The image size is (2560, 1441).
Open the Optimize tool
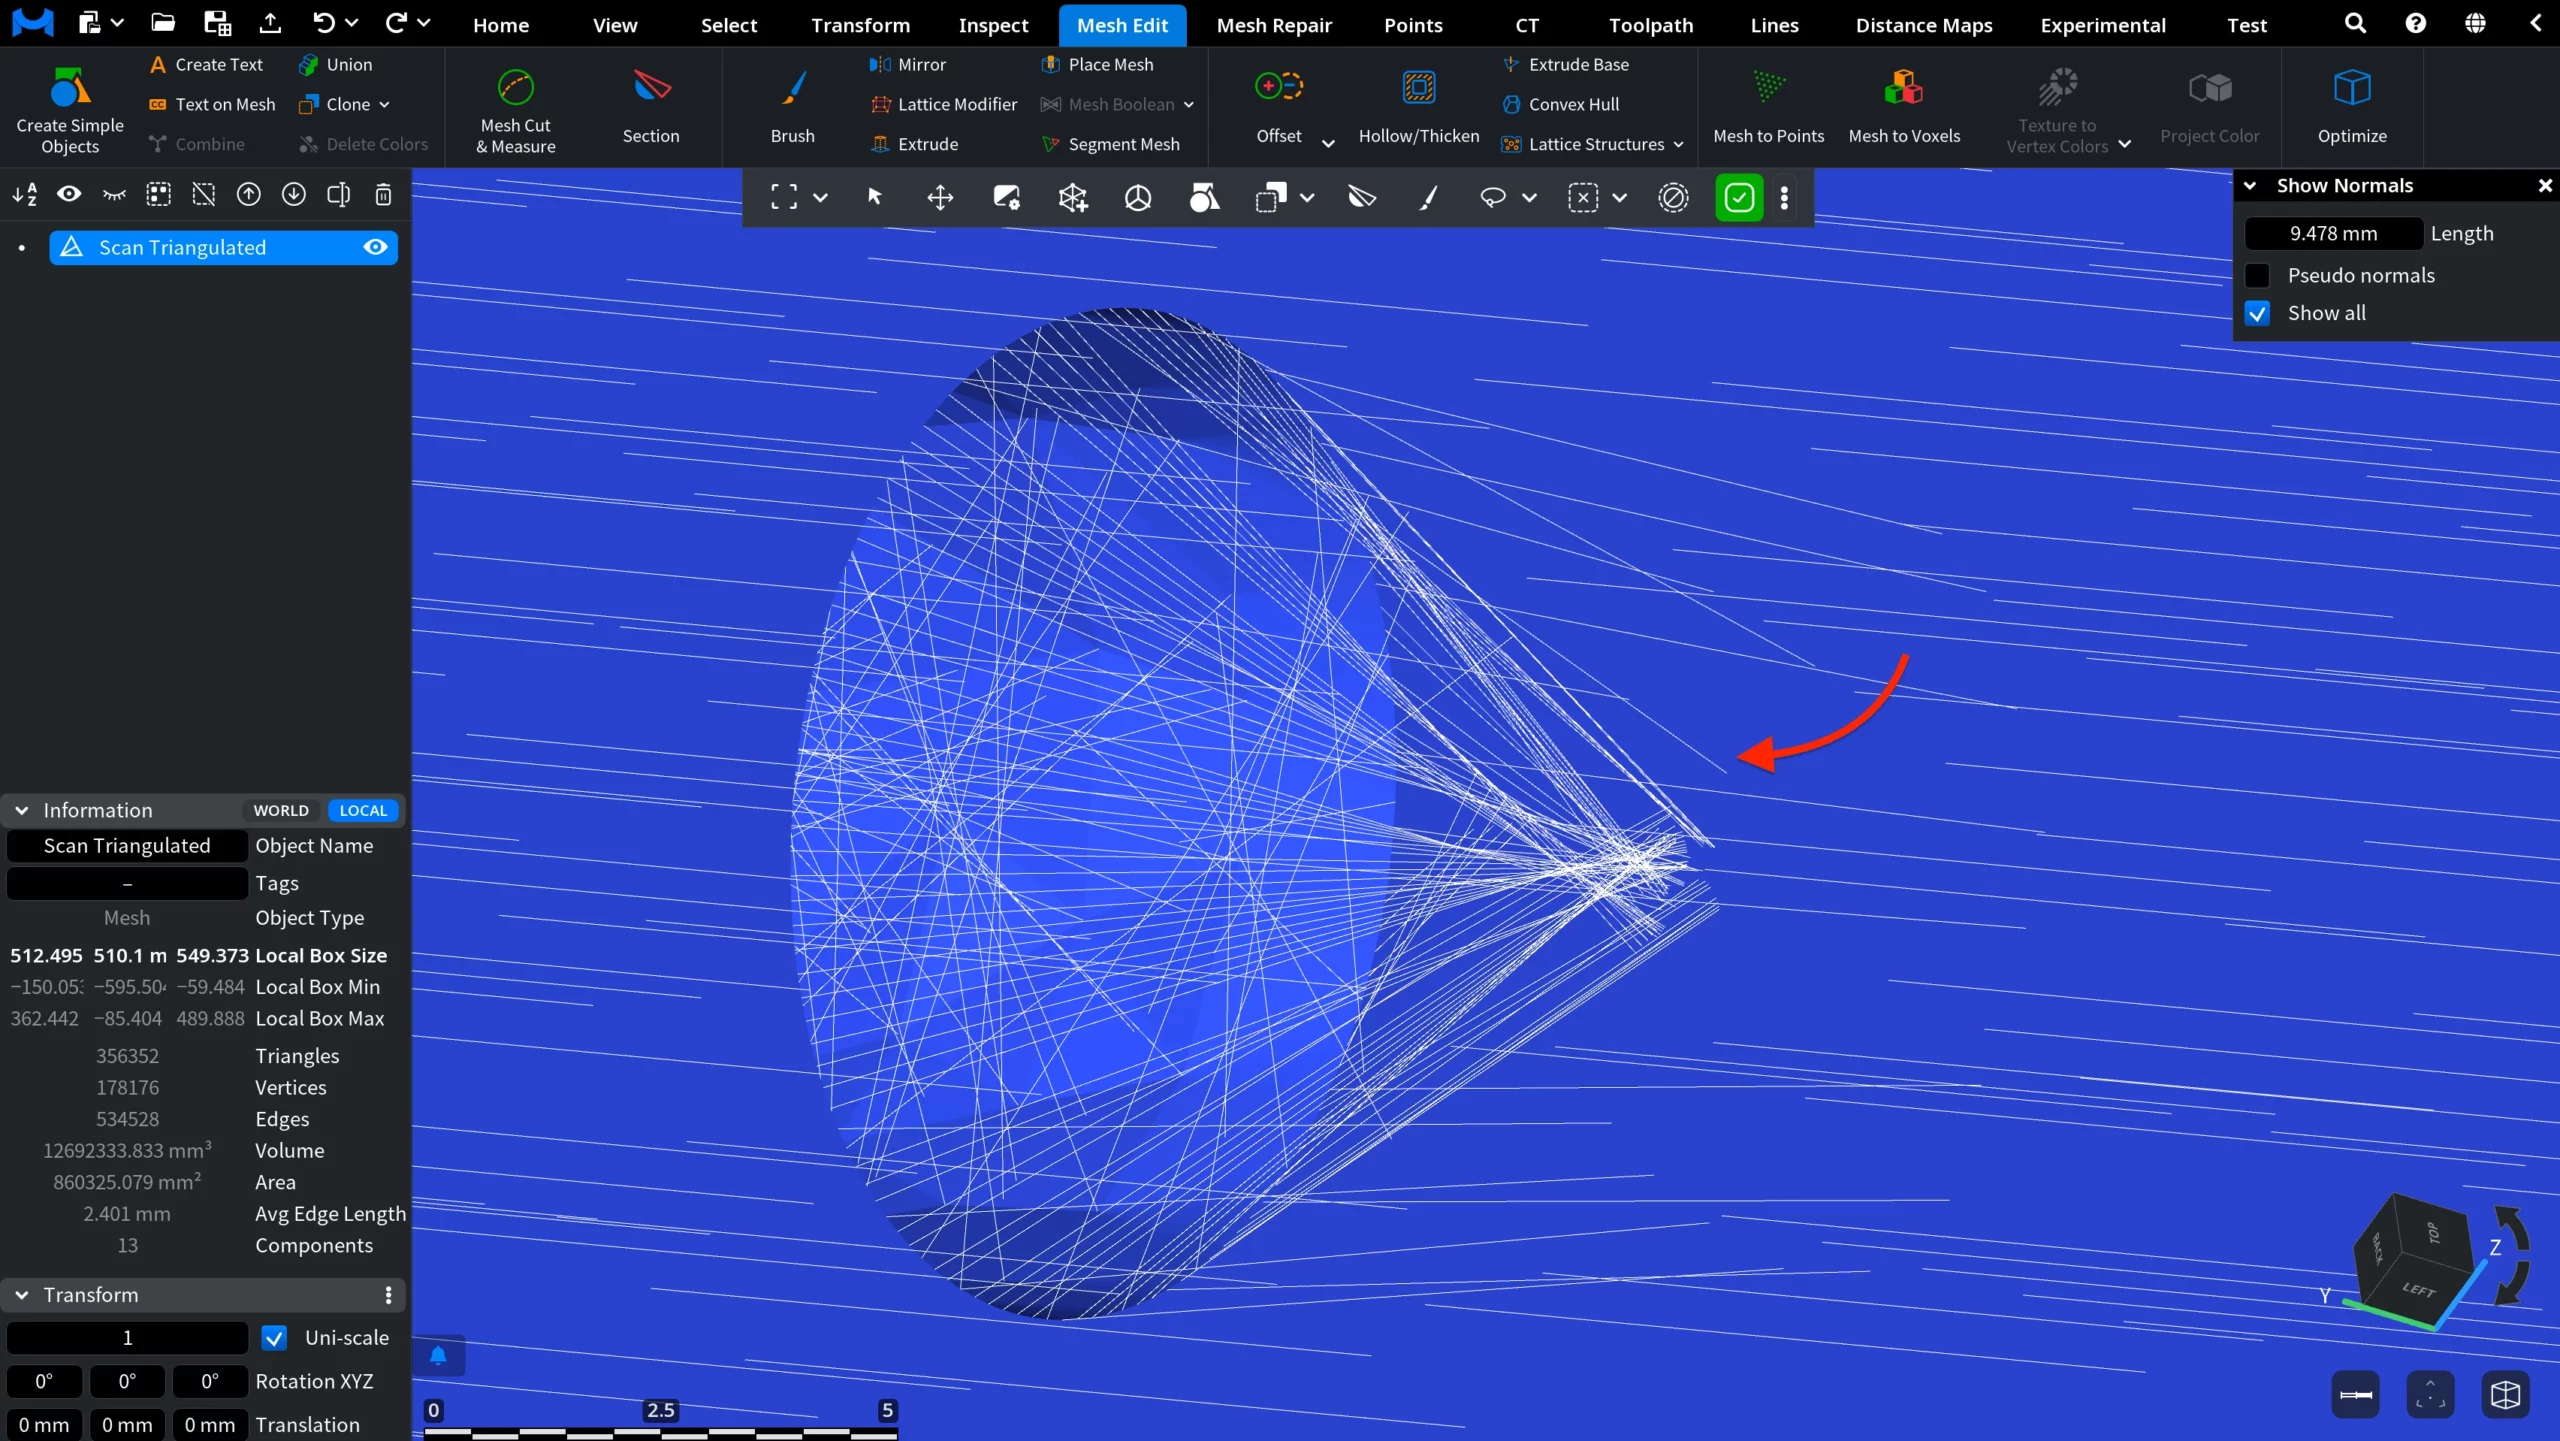2352,107
